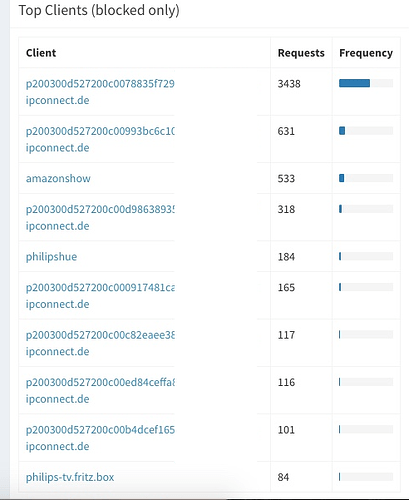Click the Frequency column header

[366, 53]
